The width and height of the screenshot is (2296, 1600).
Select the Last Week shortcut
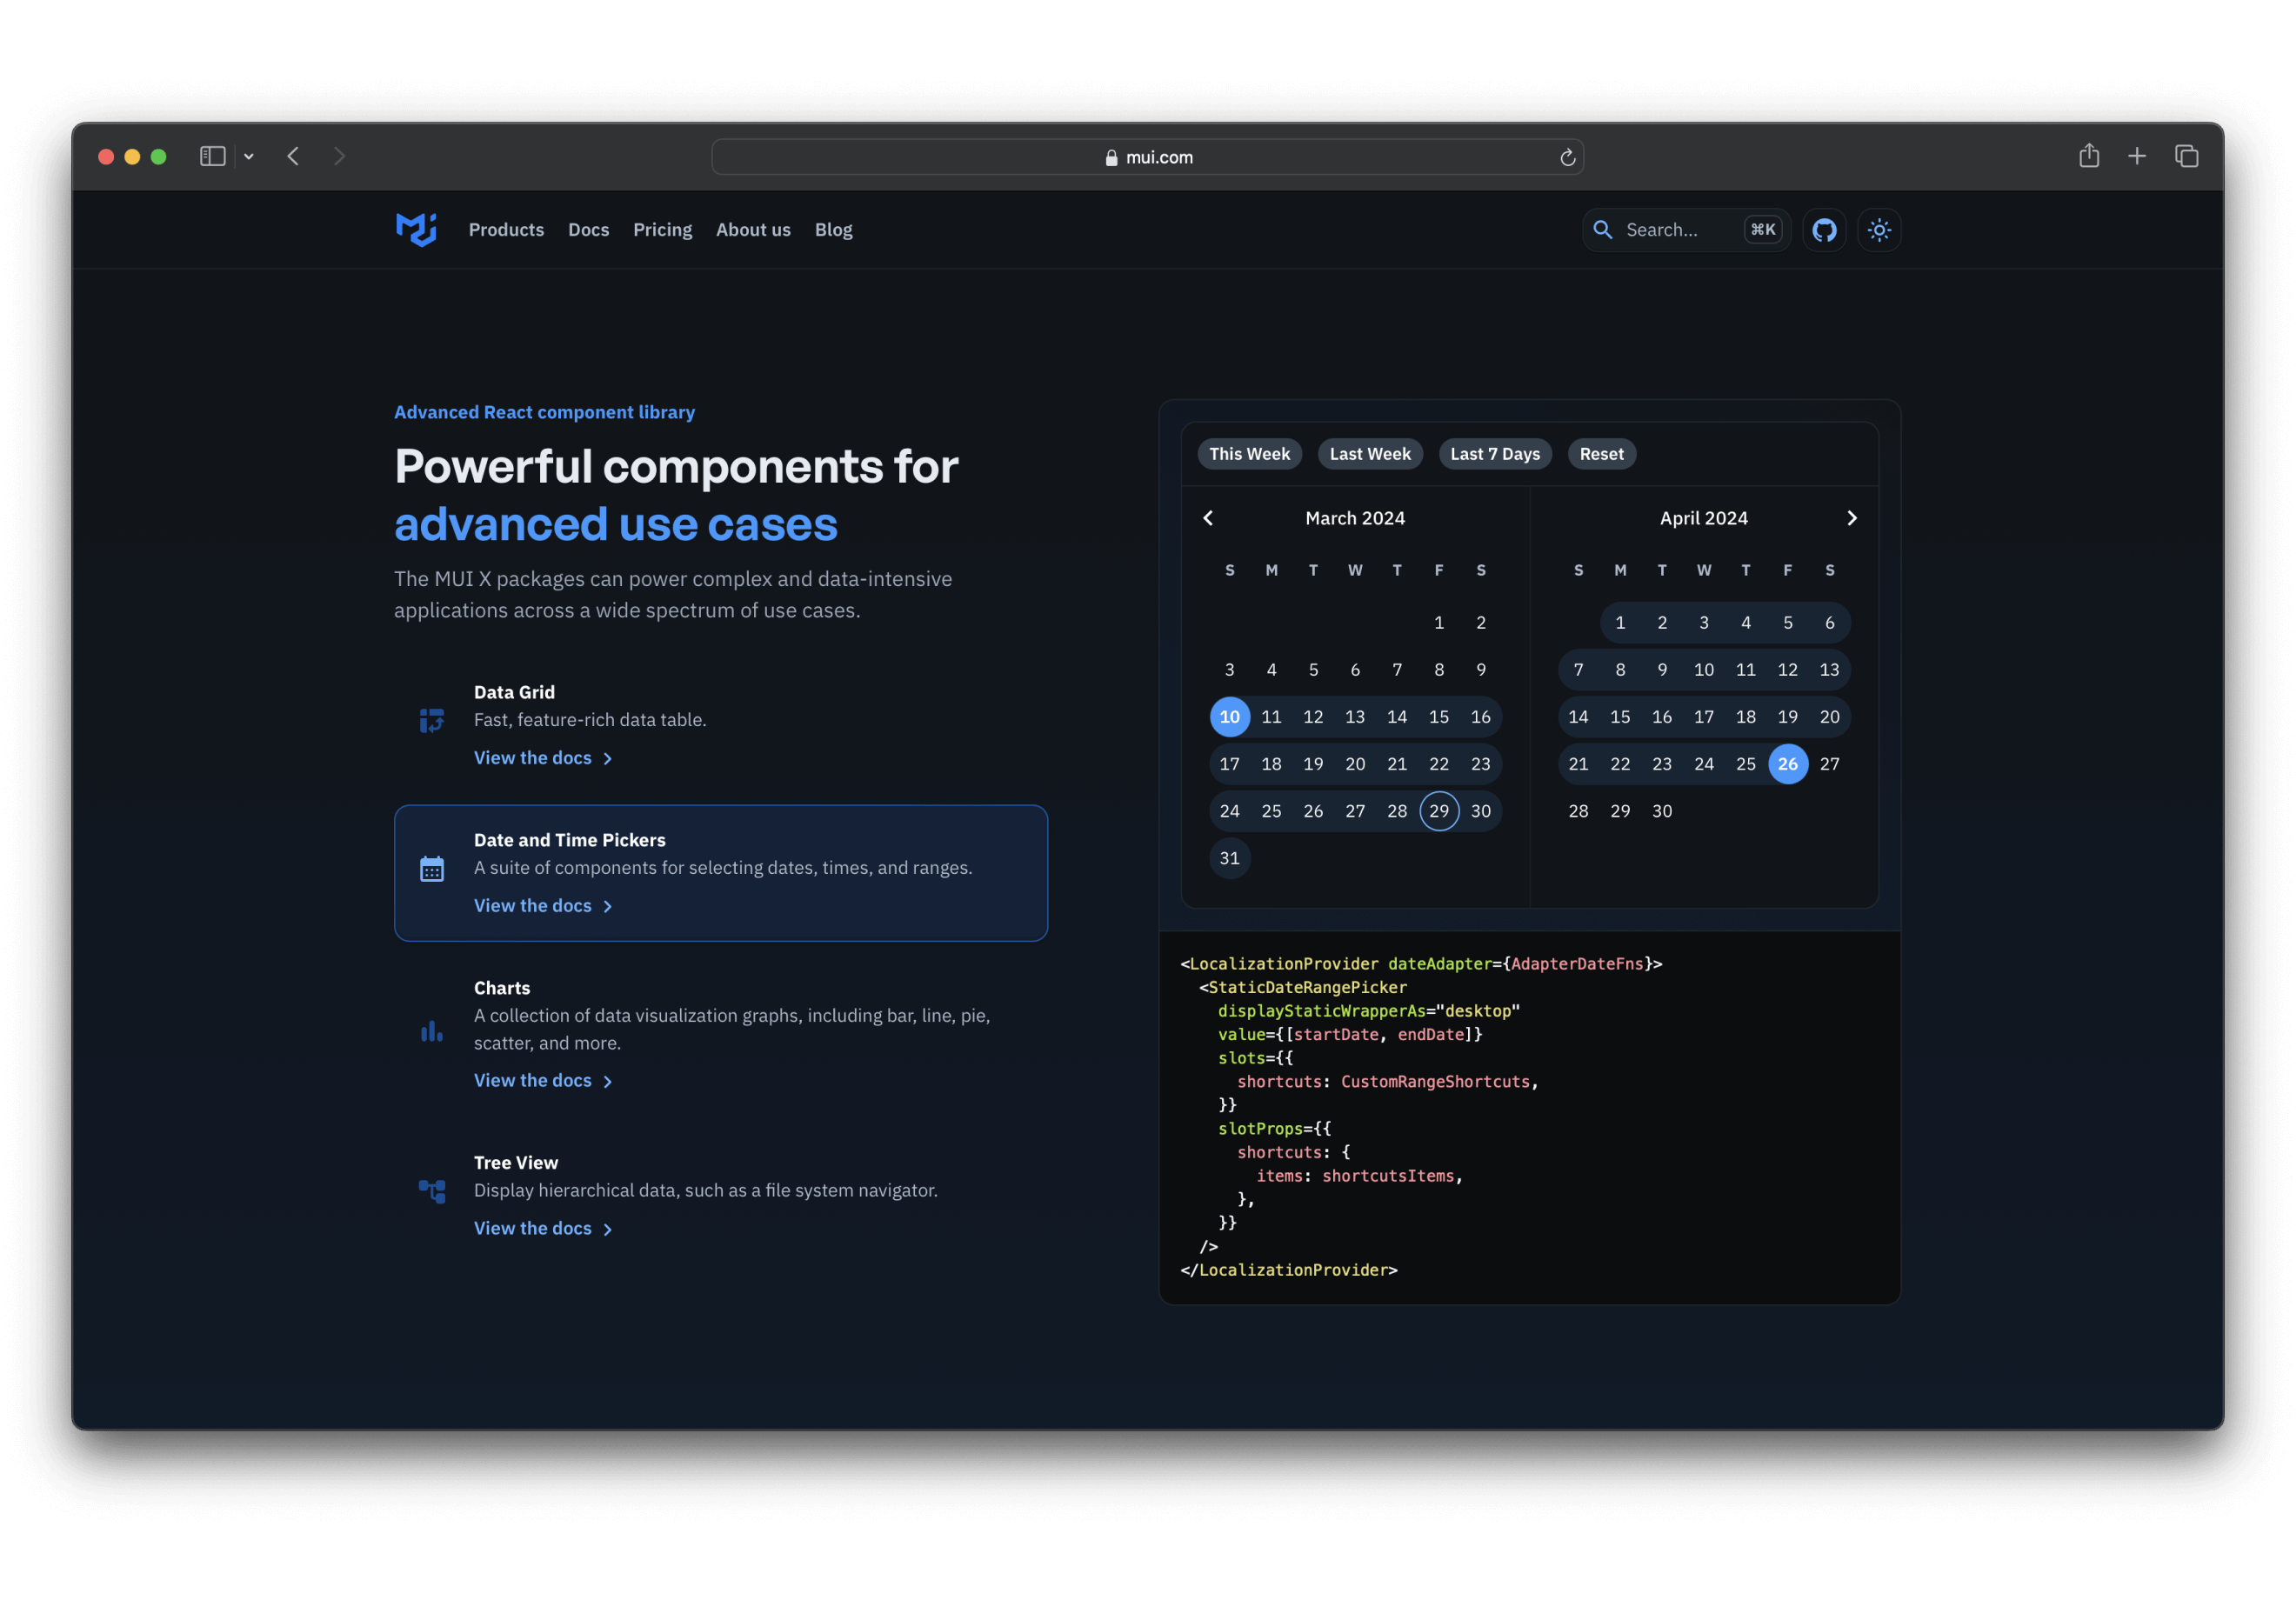(1370, 454)
